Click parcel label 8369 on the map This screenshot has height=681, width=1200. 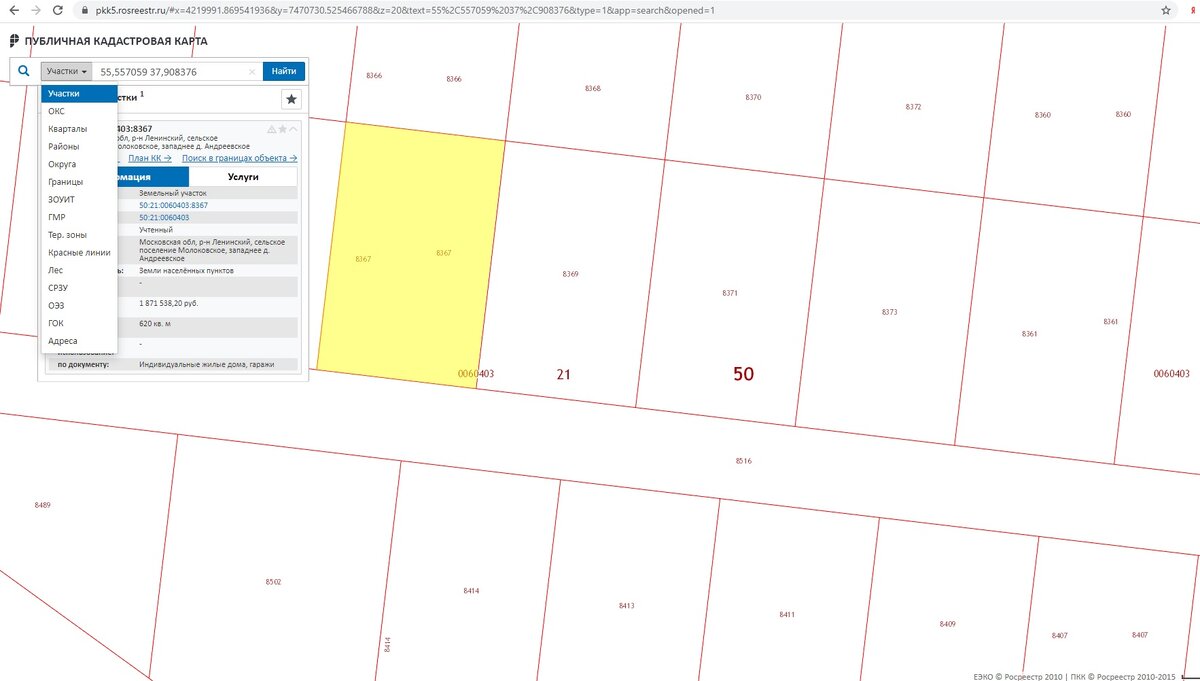pyautogui.click(x=570, y=274)
